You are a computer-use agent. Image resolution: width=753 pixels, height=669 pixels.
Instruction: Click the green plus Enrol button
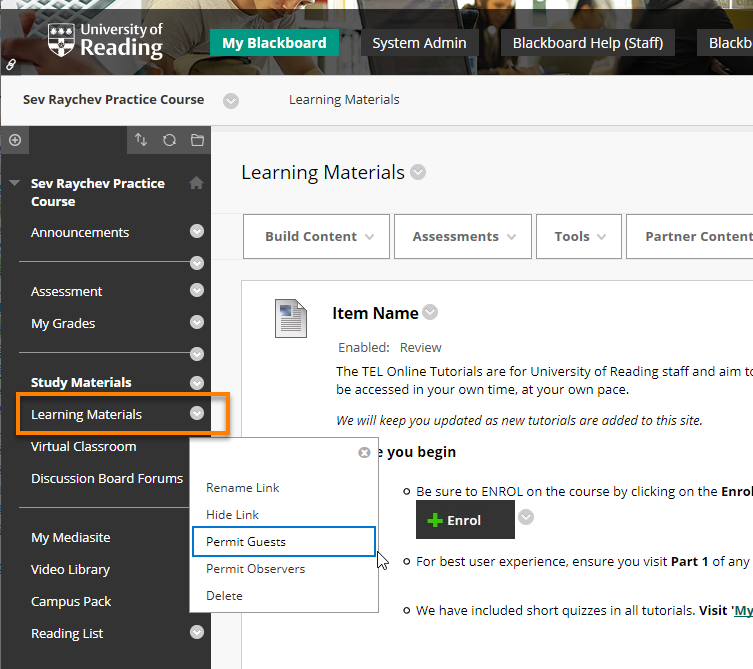[465, 520]
